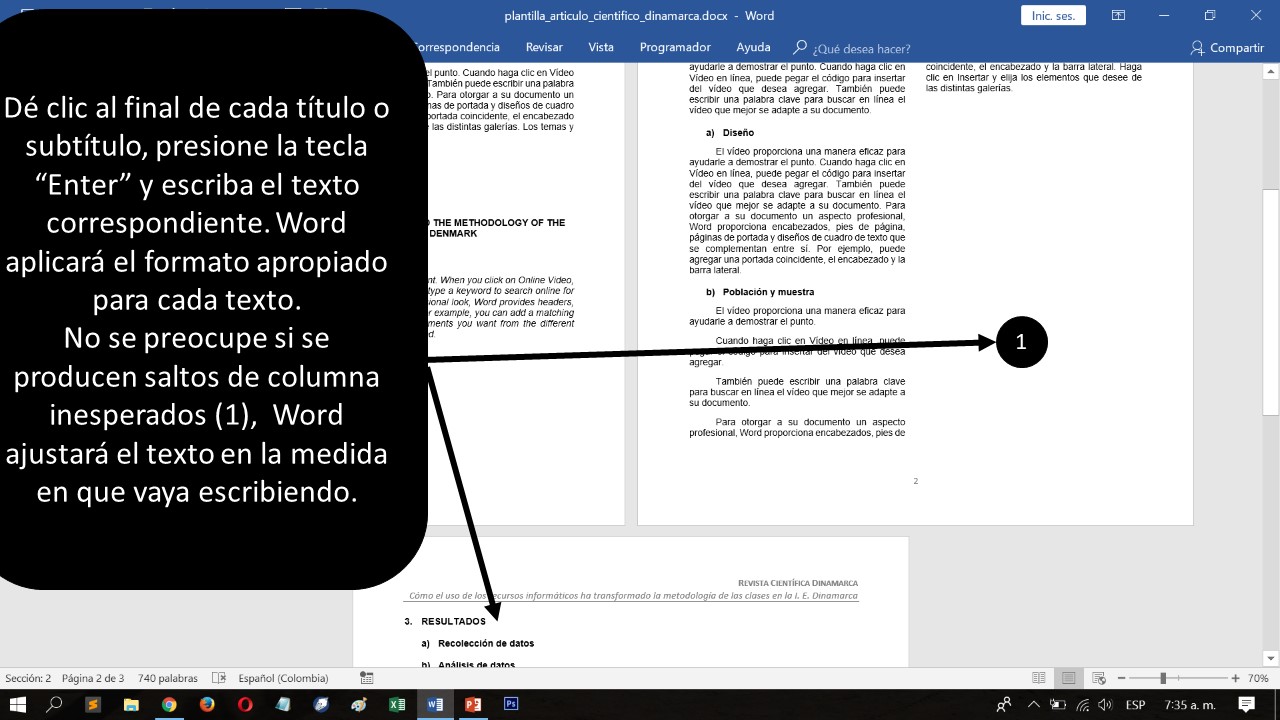Open the taskbar clock showing 7:35 a. m.
The width and height of the screenshot is (1280, 720).
point(1190,704)
